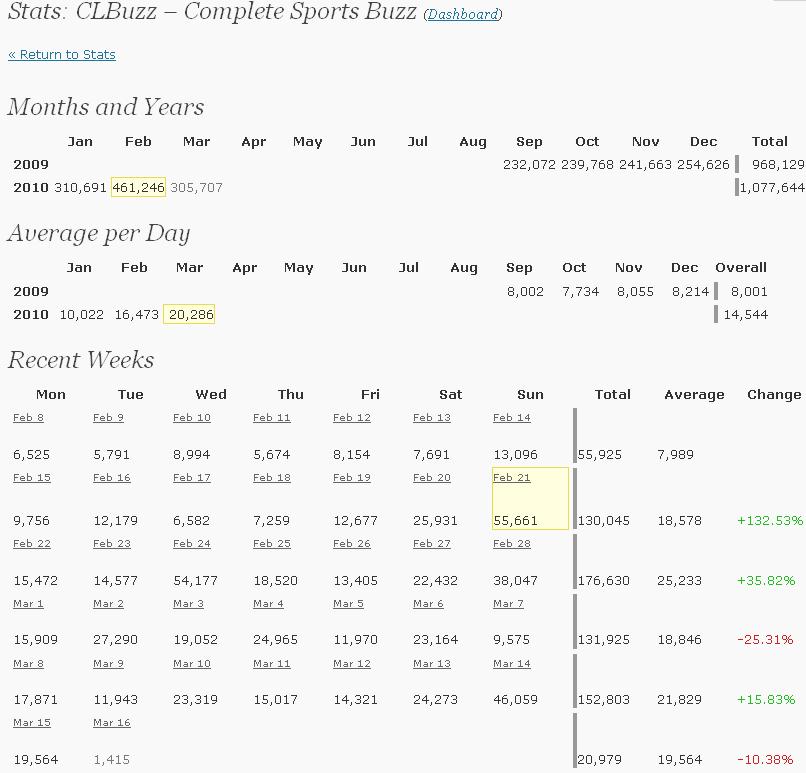Select the Feb 21 date link
The image size is (806, 773).
pyautogui.click(x=512, y=478)
